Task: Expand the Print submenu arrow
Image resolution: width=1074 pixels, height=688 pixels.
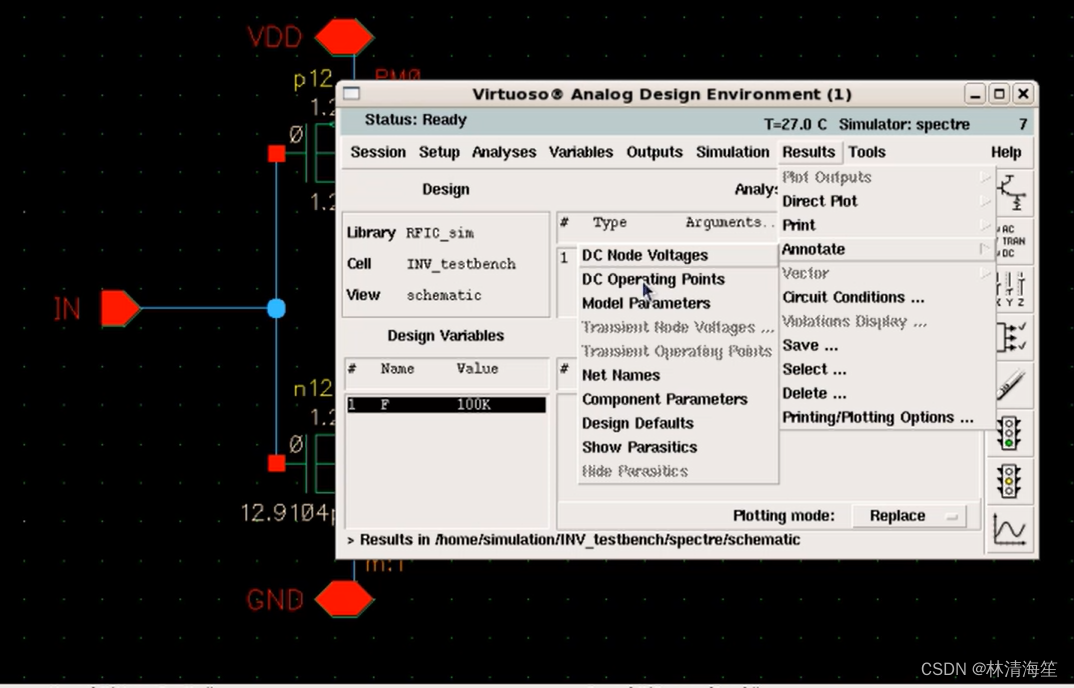Action: click(x=985, y=225)
